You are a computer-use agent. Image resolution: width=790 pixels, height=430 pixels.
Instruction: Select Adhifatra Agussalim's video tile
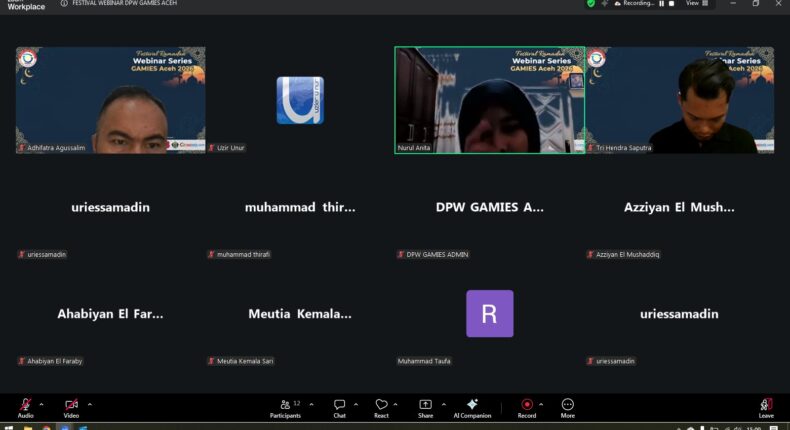(110, 100)
